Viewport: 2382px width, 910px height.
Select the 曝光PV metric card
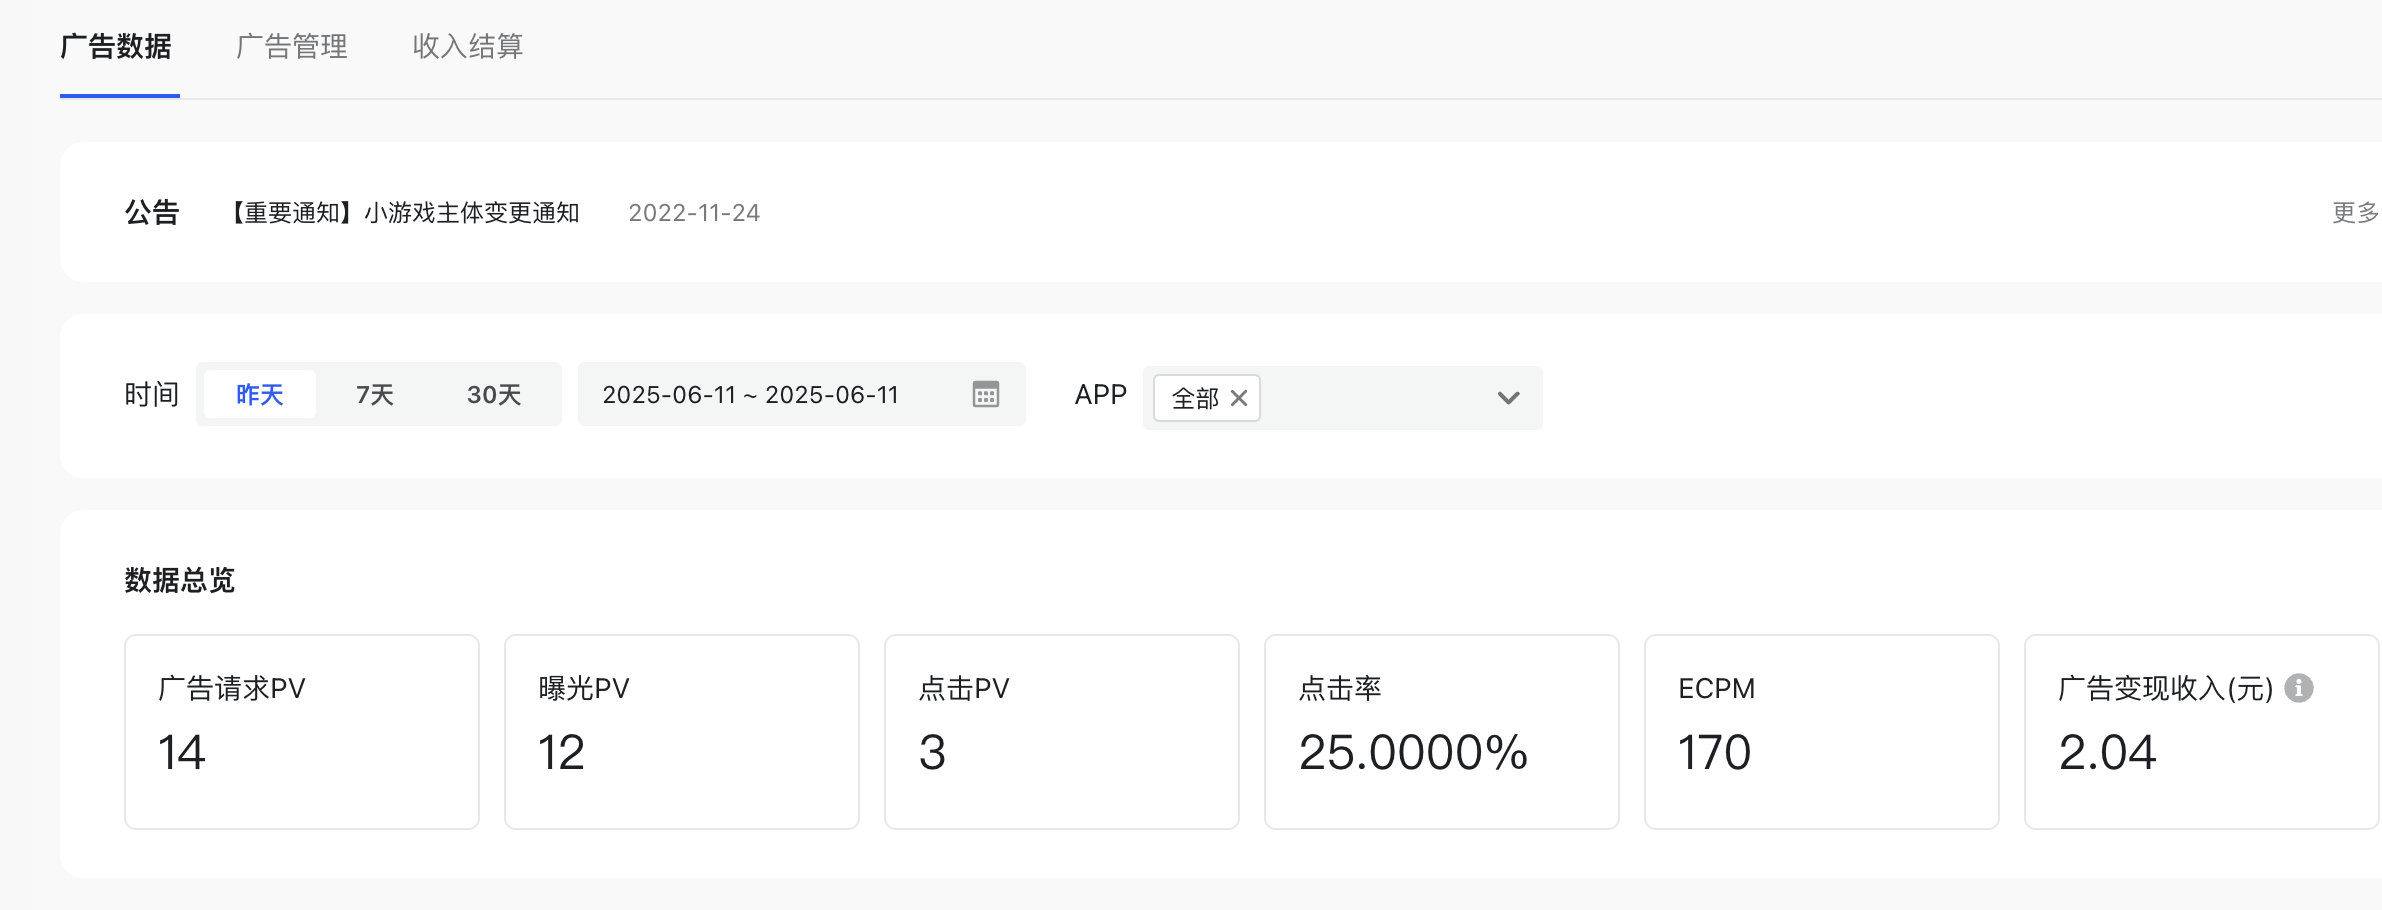[x=682, y=732]
